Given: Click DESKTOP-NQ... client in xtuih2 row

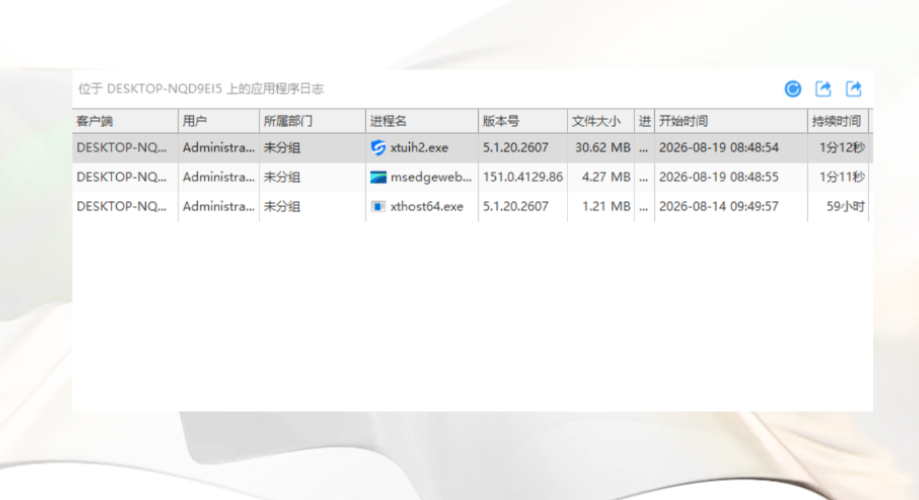Looking at the screenshot, I should tap(121, 148).
